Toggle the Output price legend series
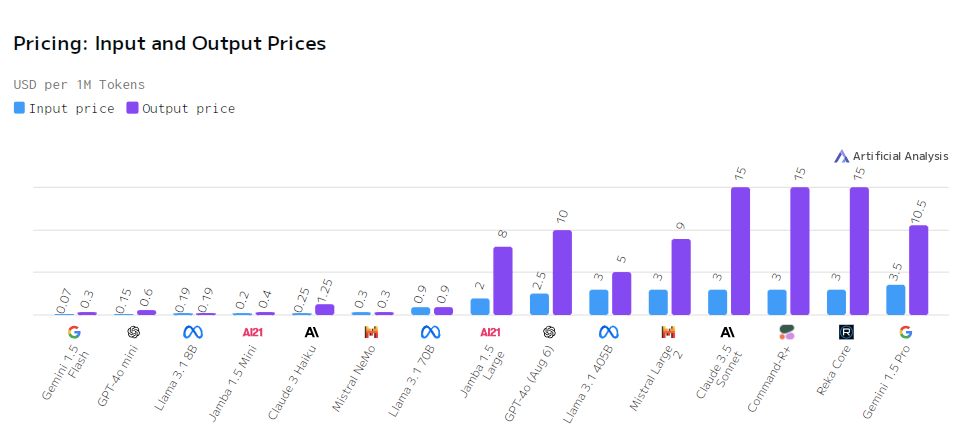The height and width of the screenshot is (444, 979). (189, 108)
